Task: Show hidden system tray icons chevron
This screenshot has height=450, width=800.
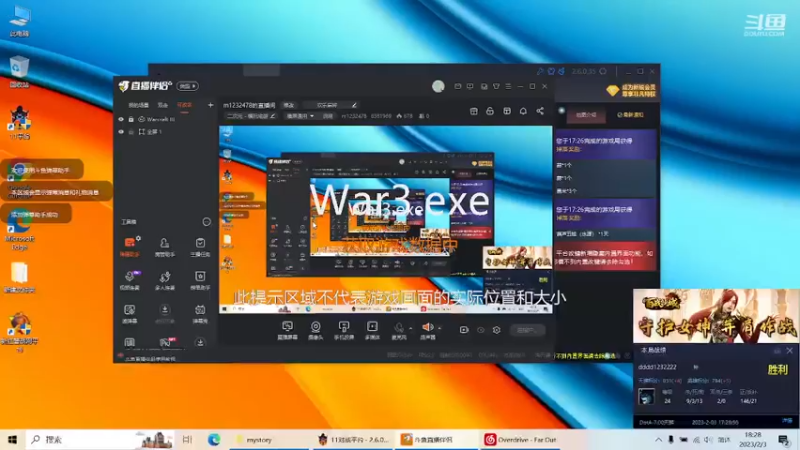Action: click(x=658, y=439)
